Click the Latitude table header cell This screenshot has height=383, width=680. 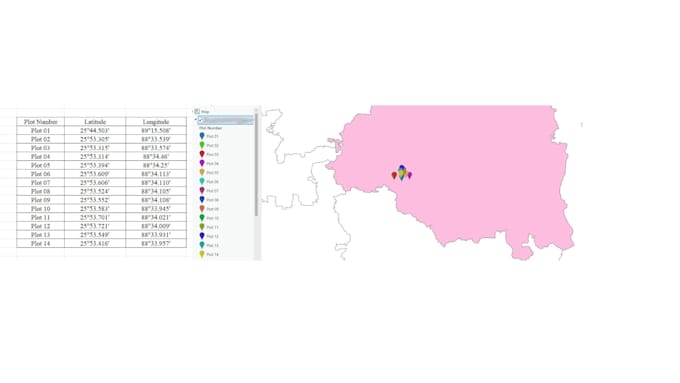pos(95,121)
